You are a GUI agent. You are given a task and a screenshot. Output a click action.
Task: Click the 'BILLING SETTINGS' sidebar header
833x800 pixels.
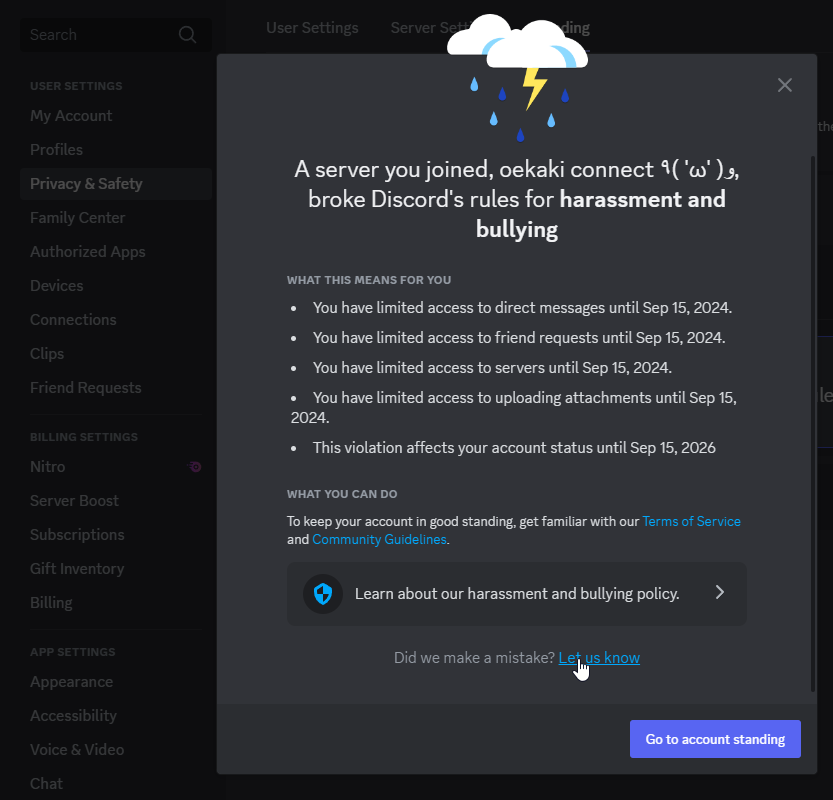tap(84, 437)
